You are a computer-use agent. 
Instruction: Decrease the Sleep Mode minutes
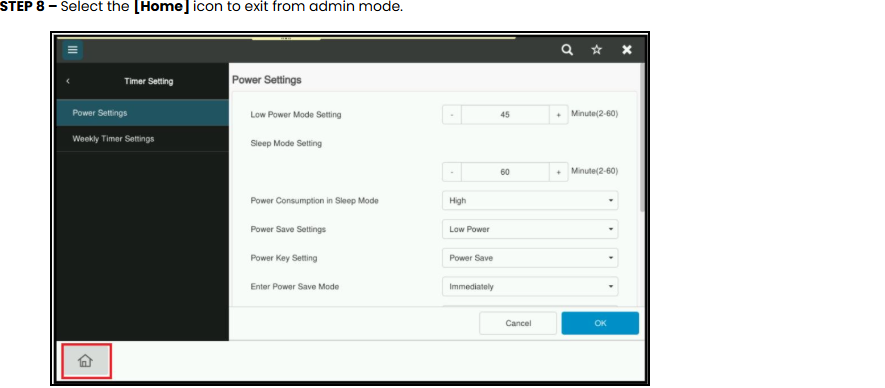452,172
